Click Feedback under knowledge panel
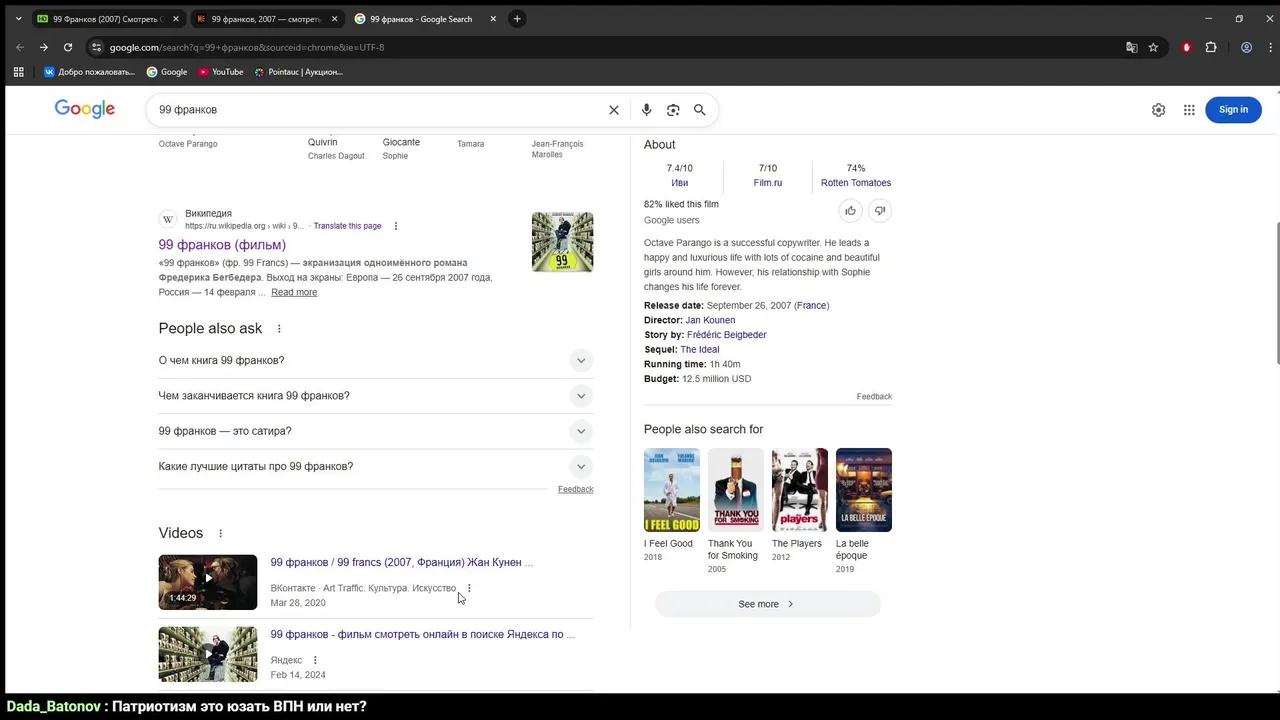The image size is (1280, 720). (x=874, y=397)
